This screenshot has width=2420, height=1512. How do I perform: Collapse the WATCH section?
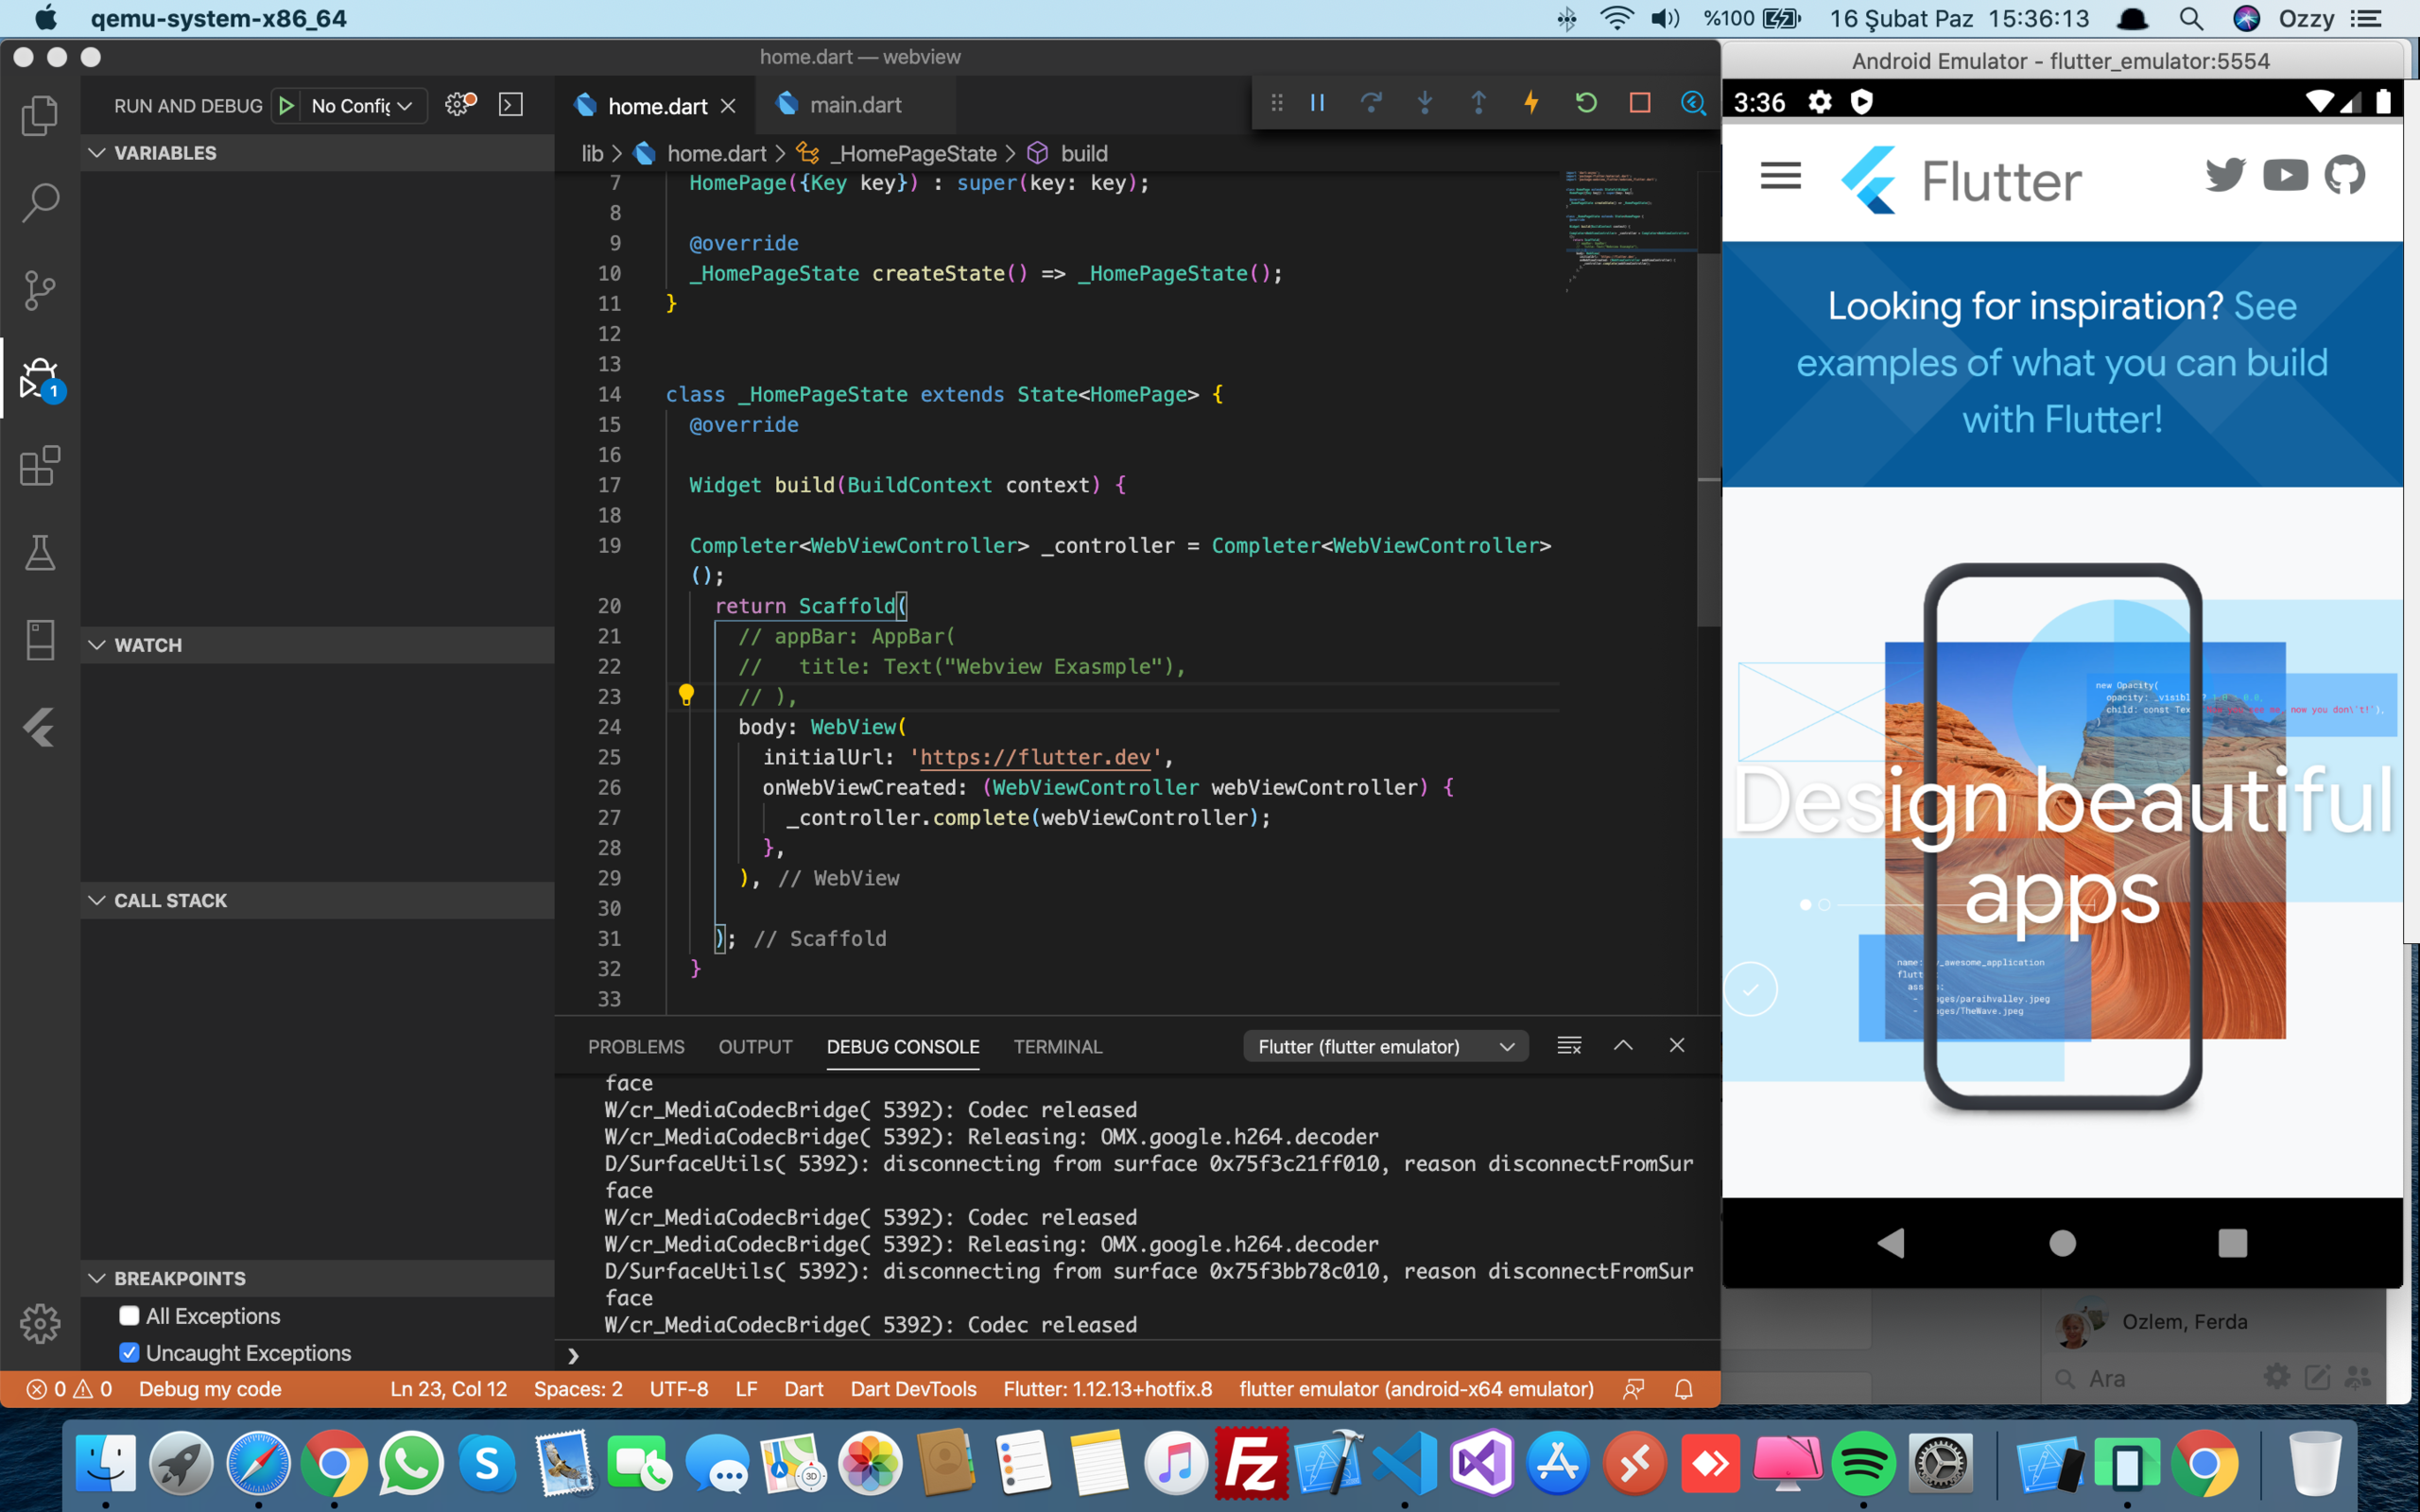click(318, 645)
